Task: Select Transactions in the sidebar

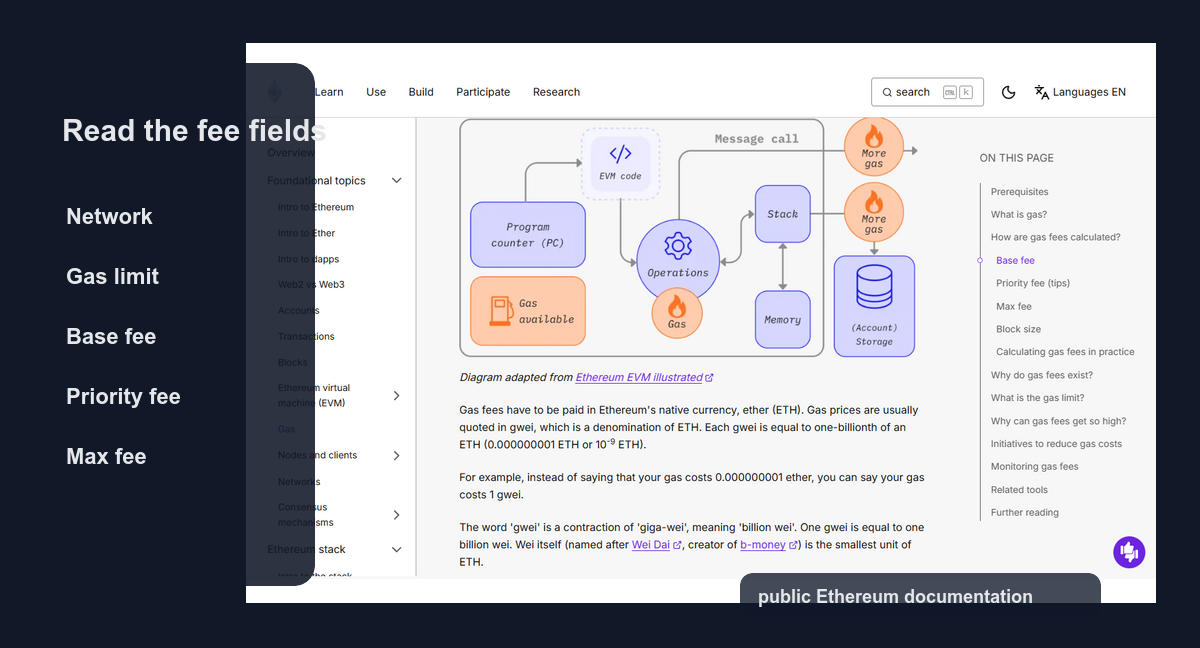Action: coord(306,336)
